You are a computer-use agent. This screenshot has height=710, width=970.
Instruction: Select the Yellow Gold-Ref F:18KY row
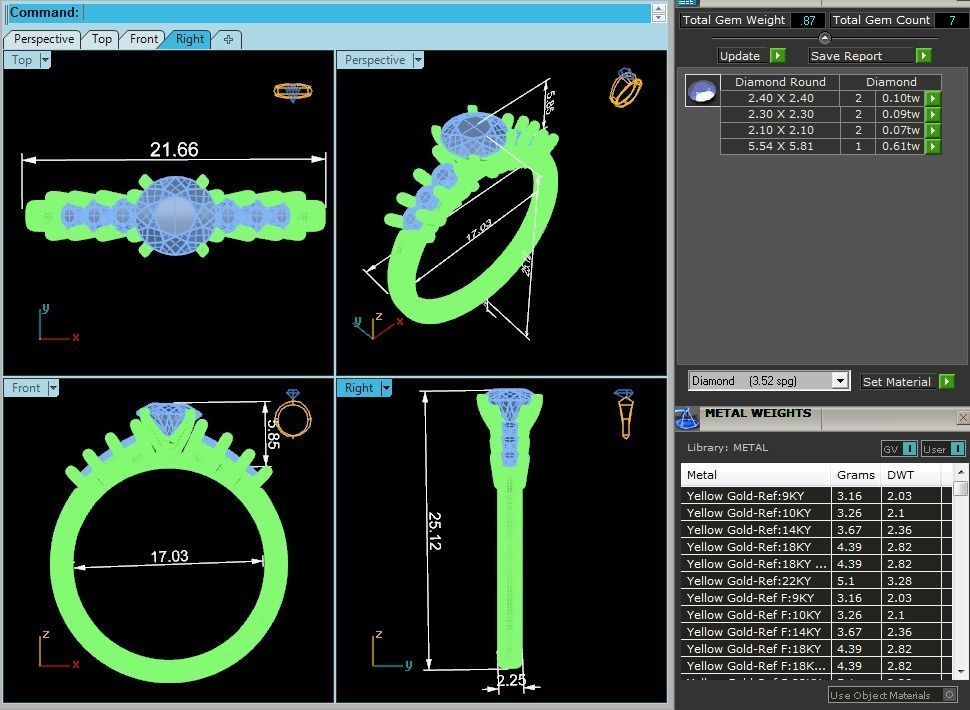(817, 649)
